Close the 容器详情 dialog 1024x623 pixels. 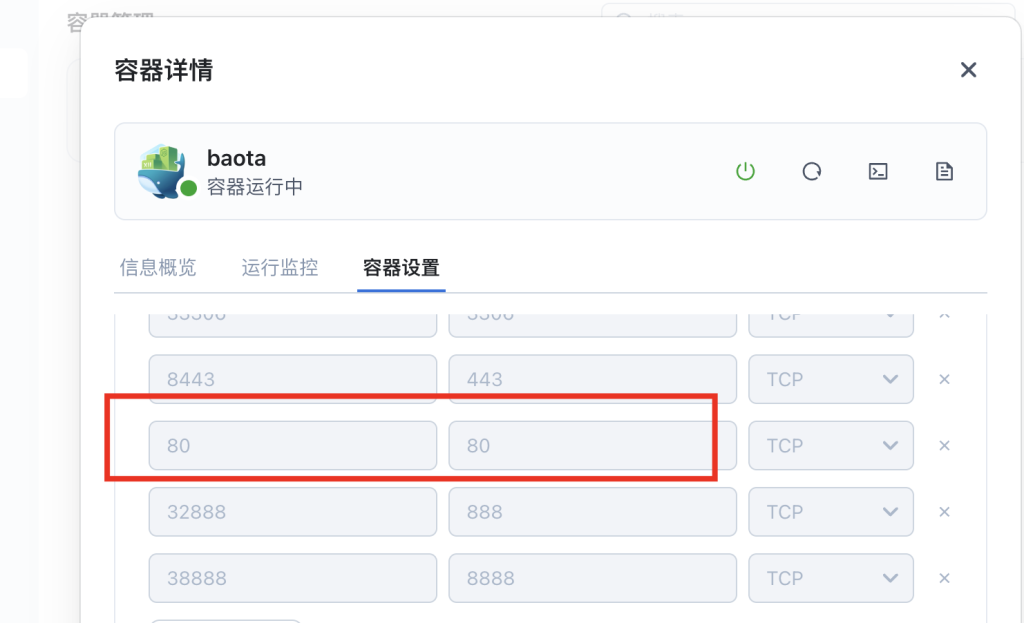(x=968, y=70)
